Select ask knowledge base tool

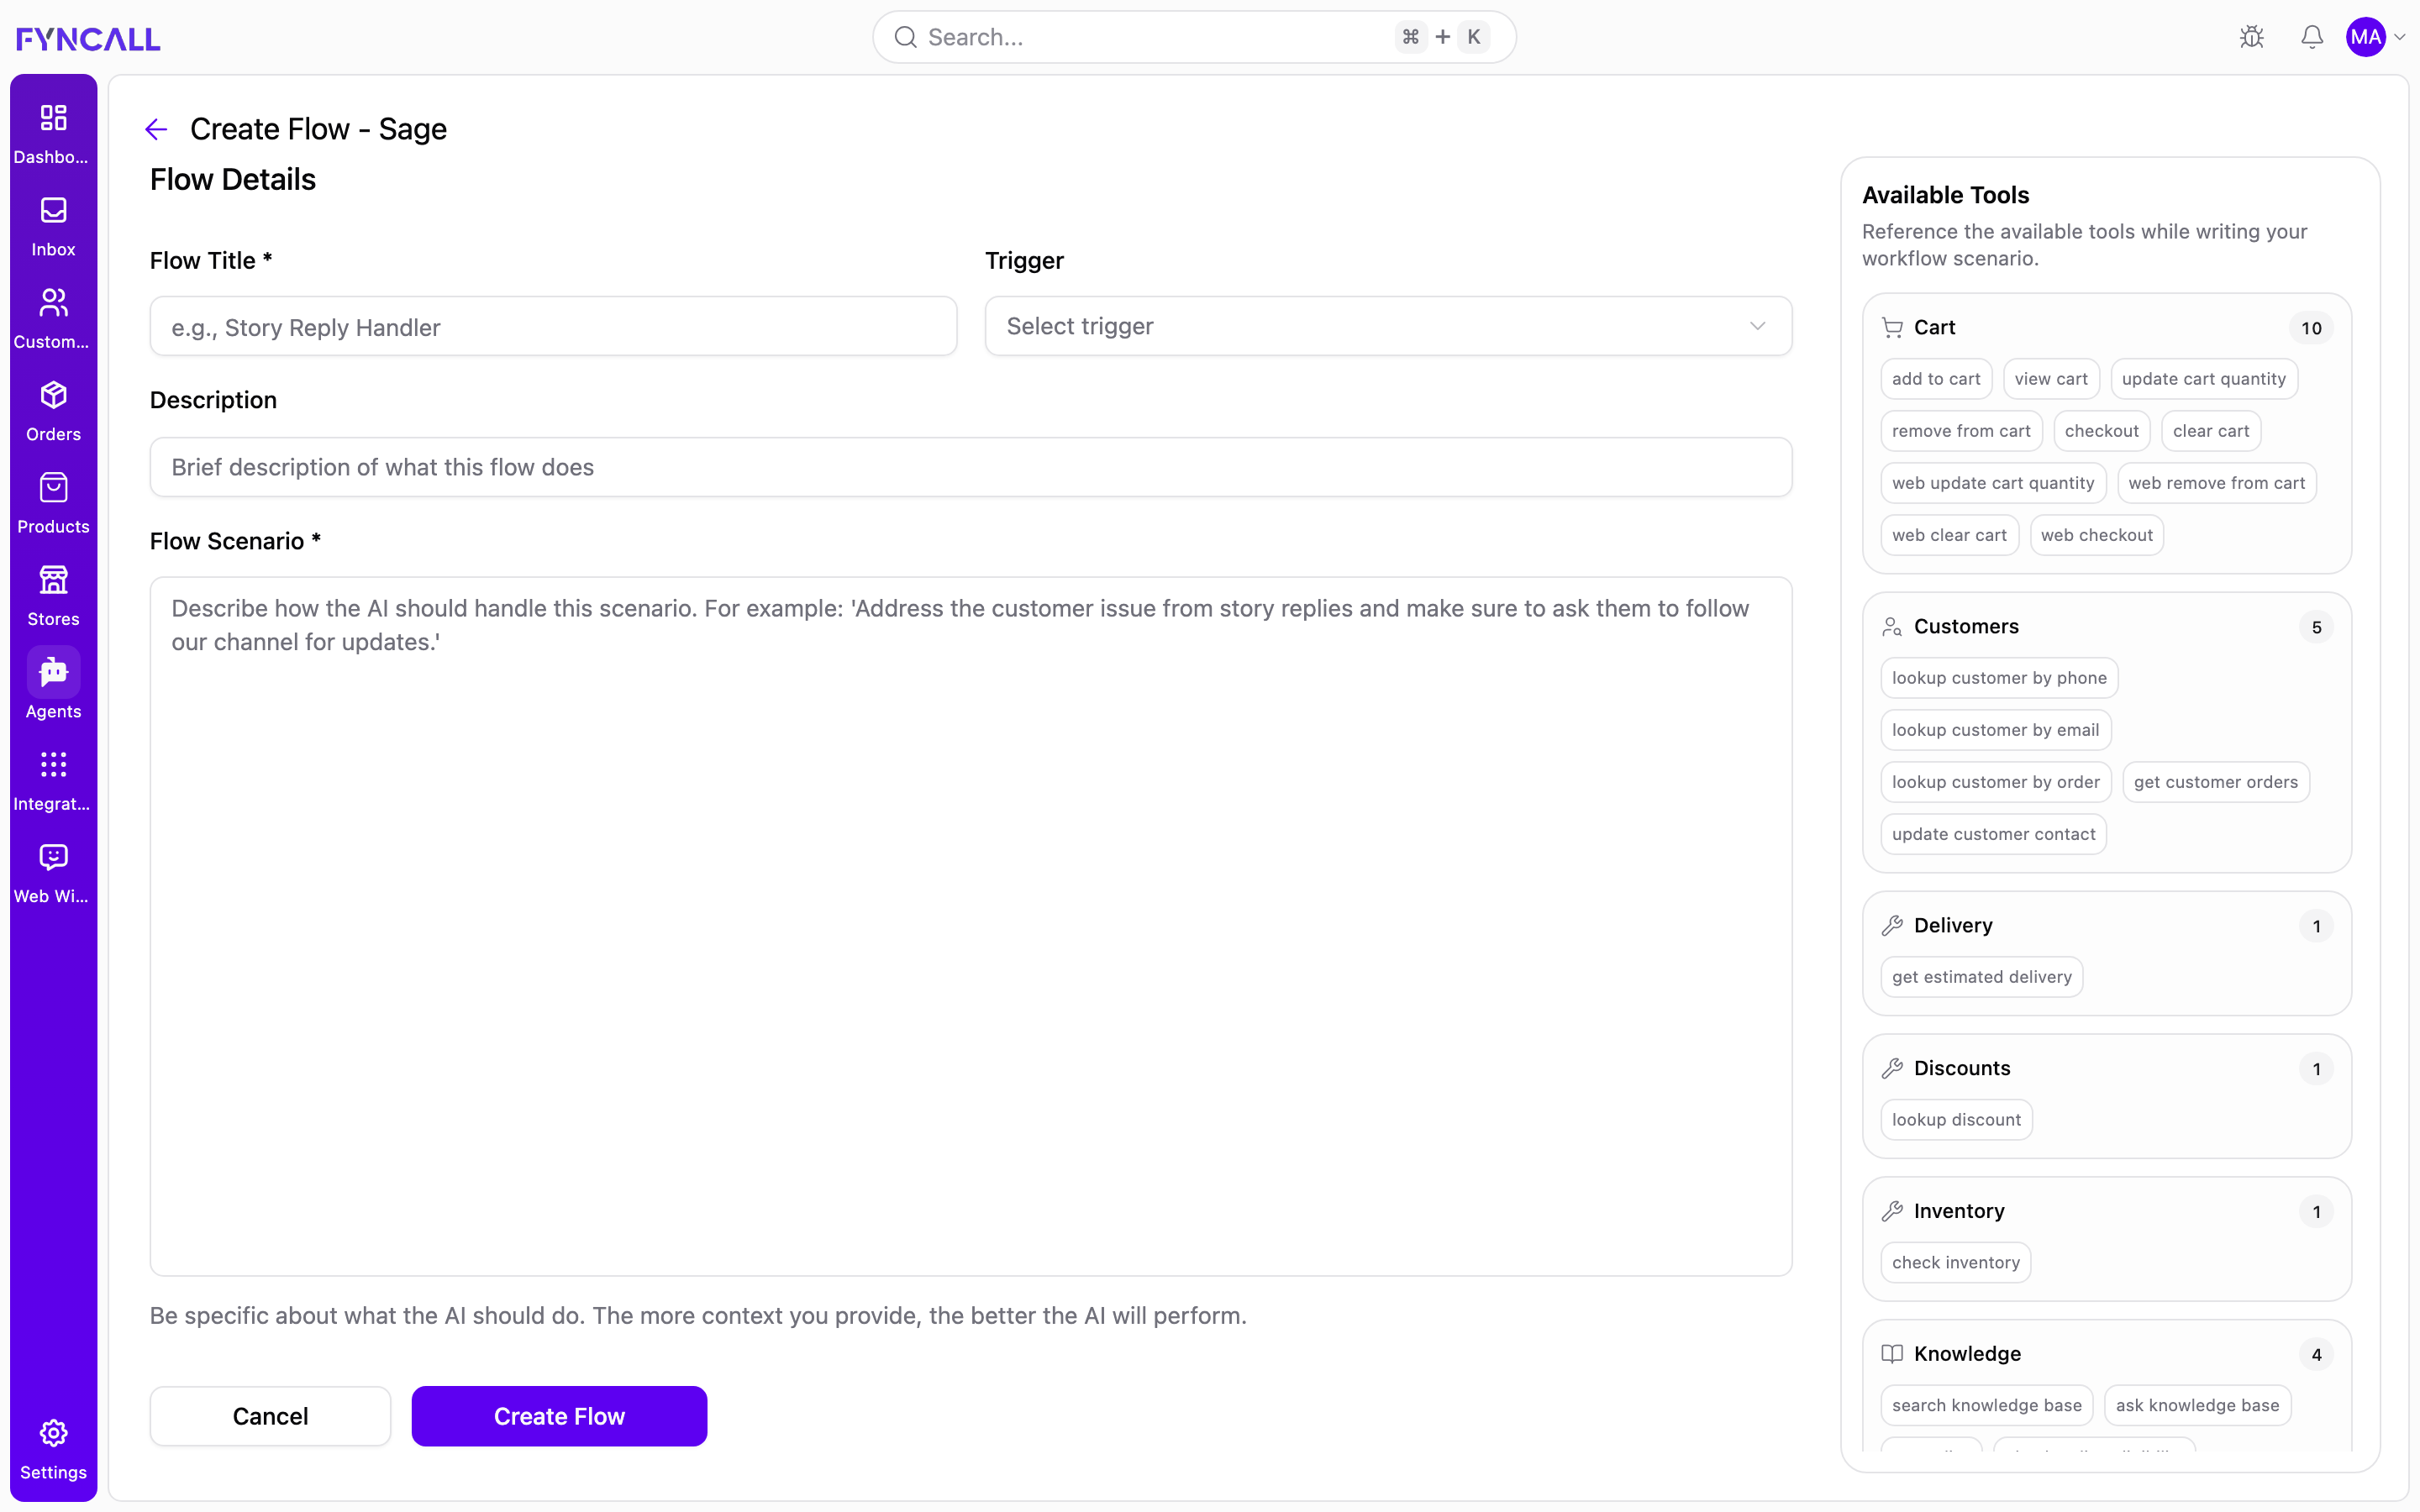pyautogui.click(x=2197, y=1405)
